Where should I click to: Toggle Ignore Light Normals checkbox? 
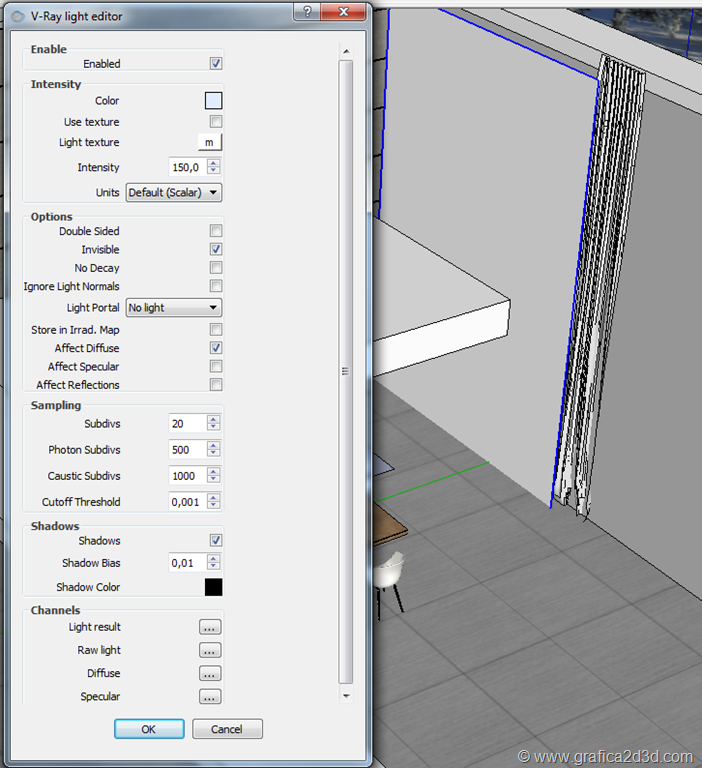(216, 286)
